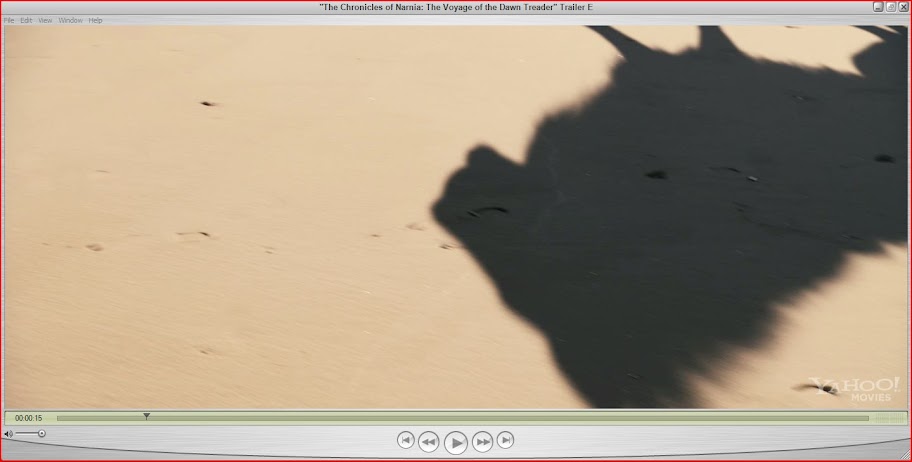Maximize the QuickTime player window
This screenshot has height=462, width=912.
point(890,7)
